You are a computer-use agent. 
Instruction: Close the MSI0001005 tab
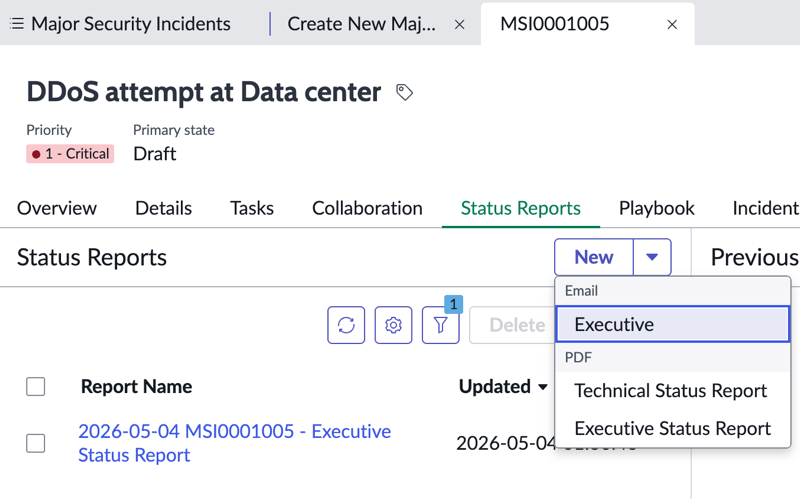[672, 24]
